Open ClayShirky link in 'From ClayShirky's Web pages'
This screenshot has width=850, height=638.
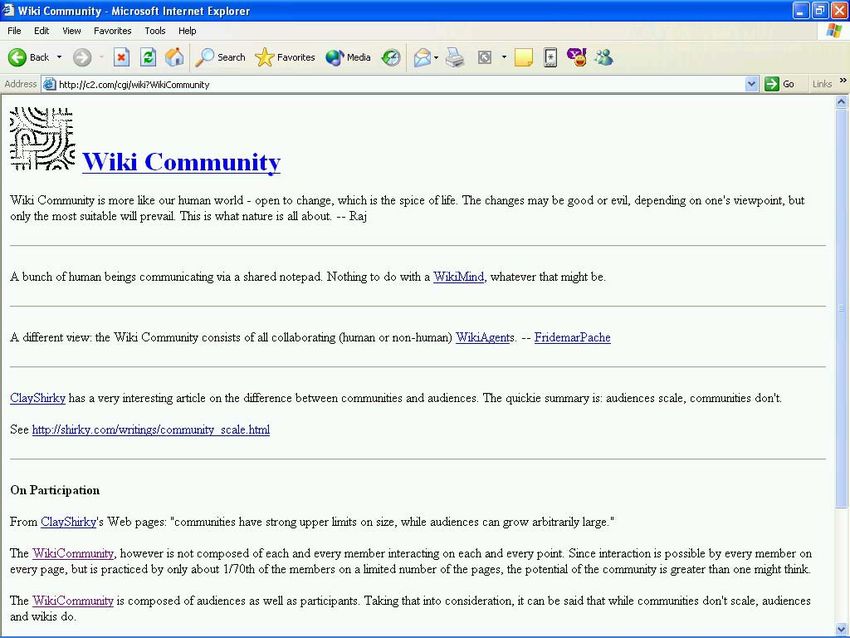click(68, 521)
